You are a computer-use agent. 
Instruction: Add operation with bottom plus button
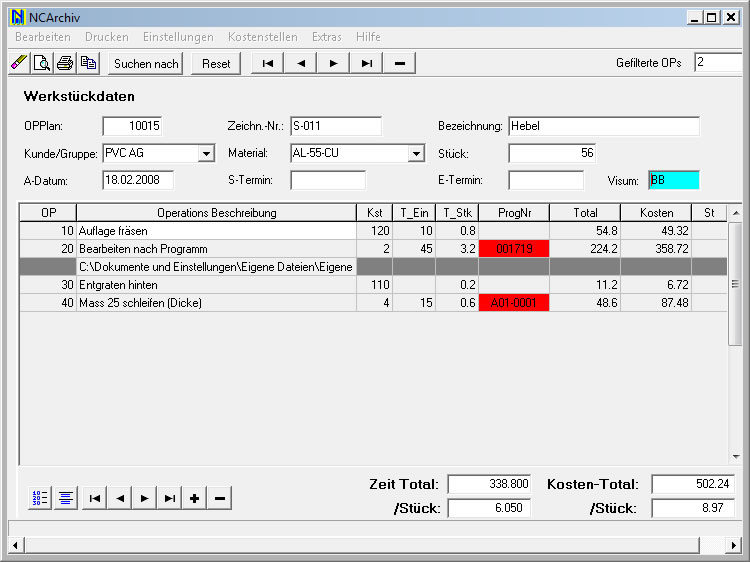coord(194,498)
